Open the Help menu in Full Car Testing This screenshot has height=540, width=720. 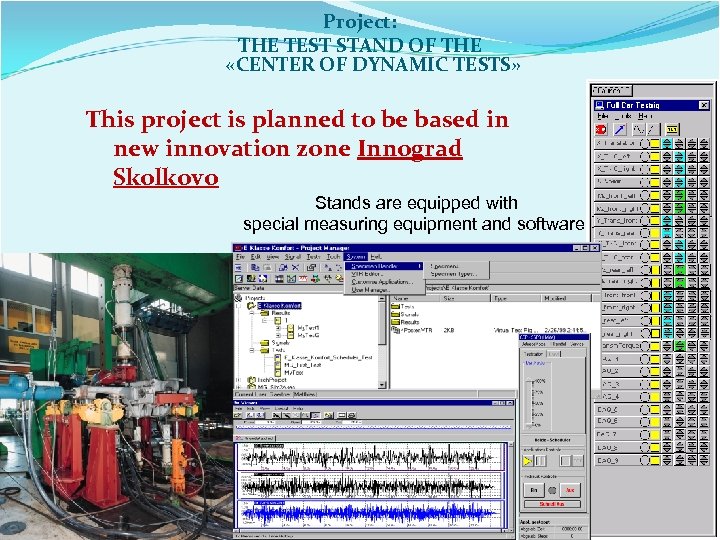click(x=645, y=116)
